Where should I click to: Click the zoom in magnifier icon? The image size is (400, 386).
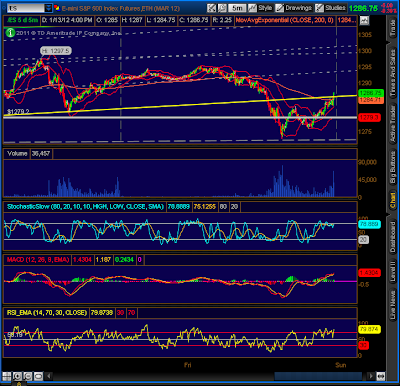[17, 376]
